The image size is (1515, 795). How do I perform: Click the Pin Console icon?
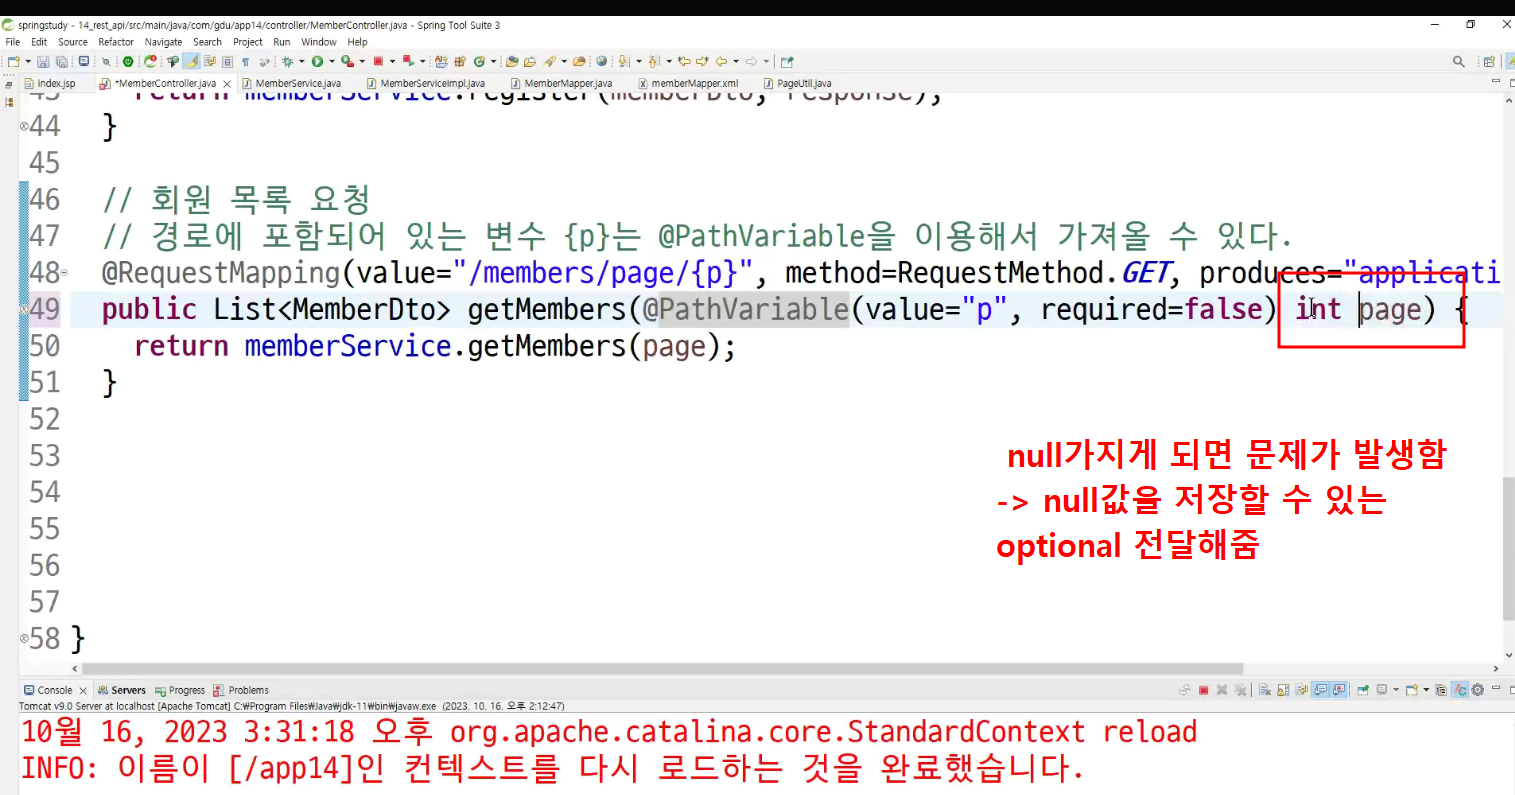pos(1363,690)
